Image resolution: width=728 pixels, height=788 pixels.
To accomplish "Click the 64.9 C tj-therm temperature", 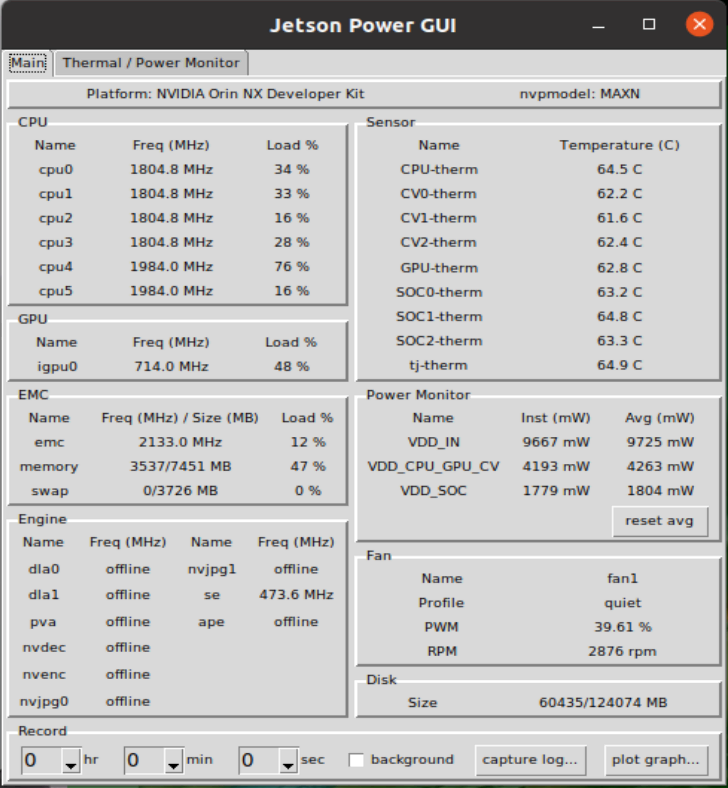I will tap(619, 365).
